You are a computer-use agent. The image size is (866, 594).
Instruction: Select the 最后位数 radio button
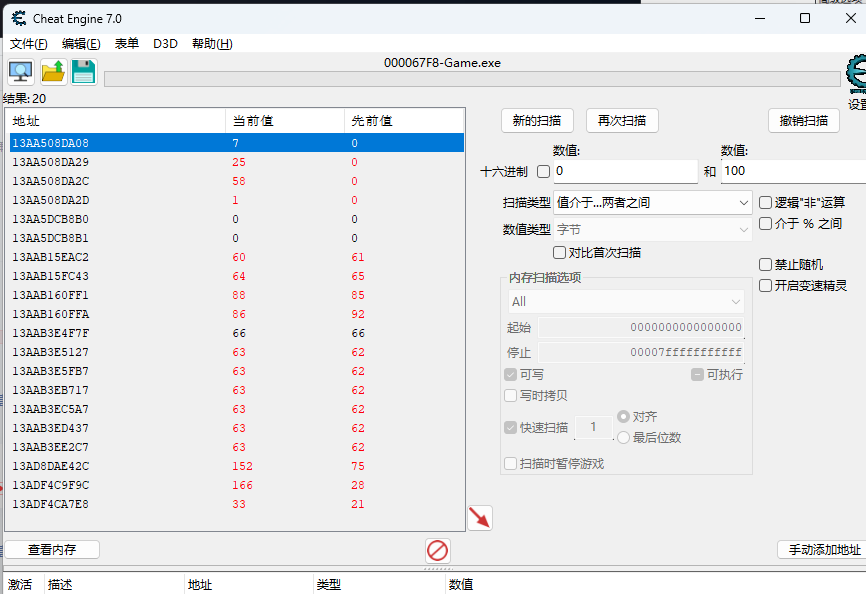(624, 438)
